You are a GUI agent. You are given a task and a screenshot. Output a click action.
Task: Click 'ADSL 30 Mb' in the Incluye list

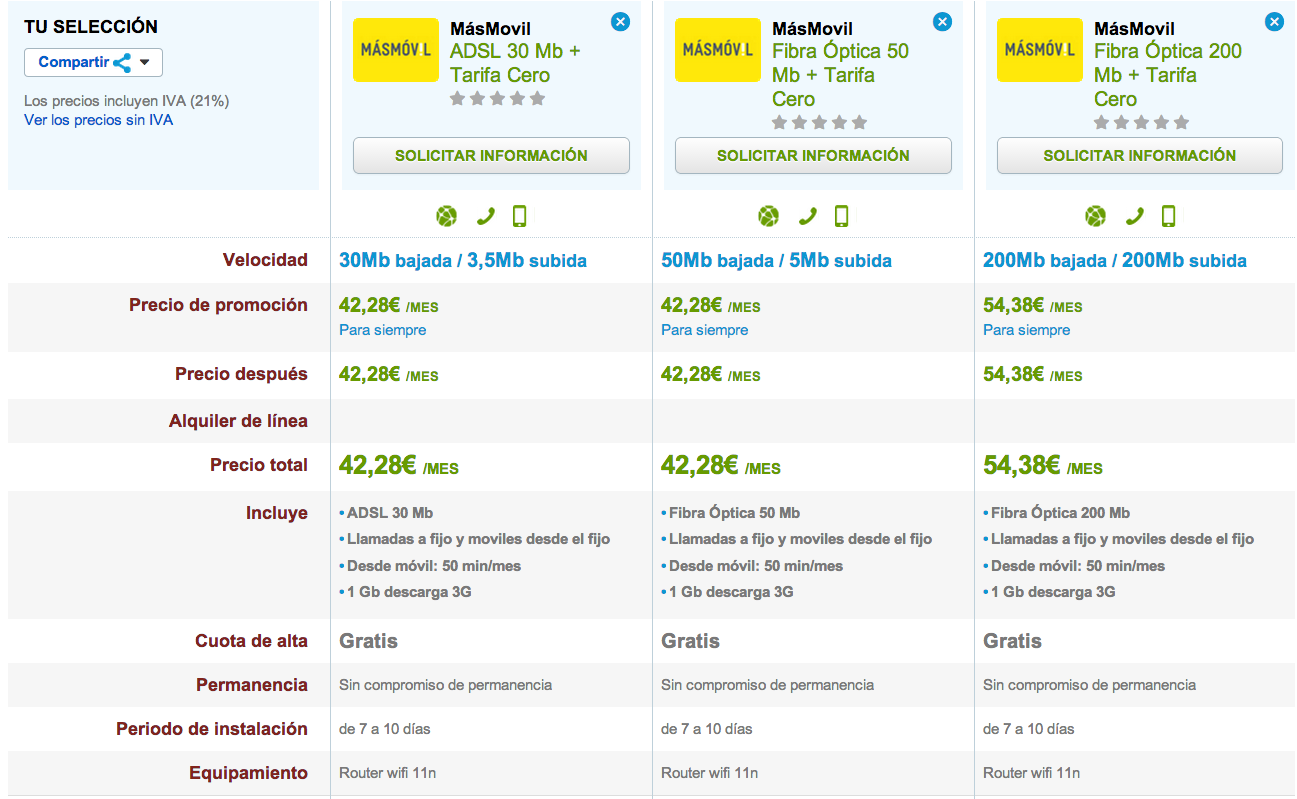tap(390, 513)
